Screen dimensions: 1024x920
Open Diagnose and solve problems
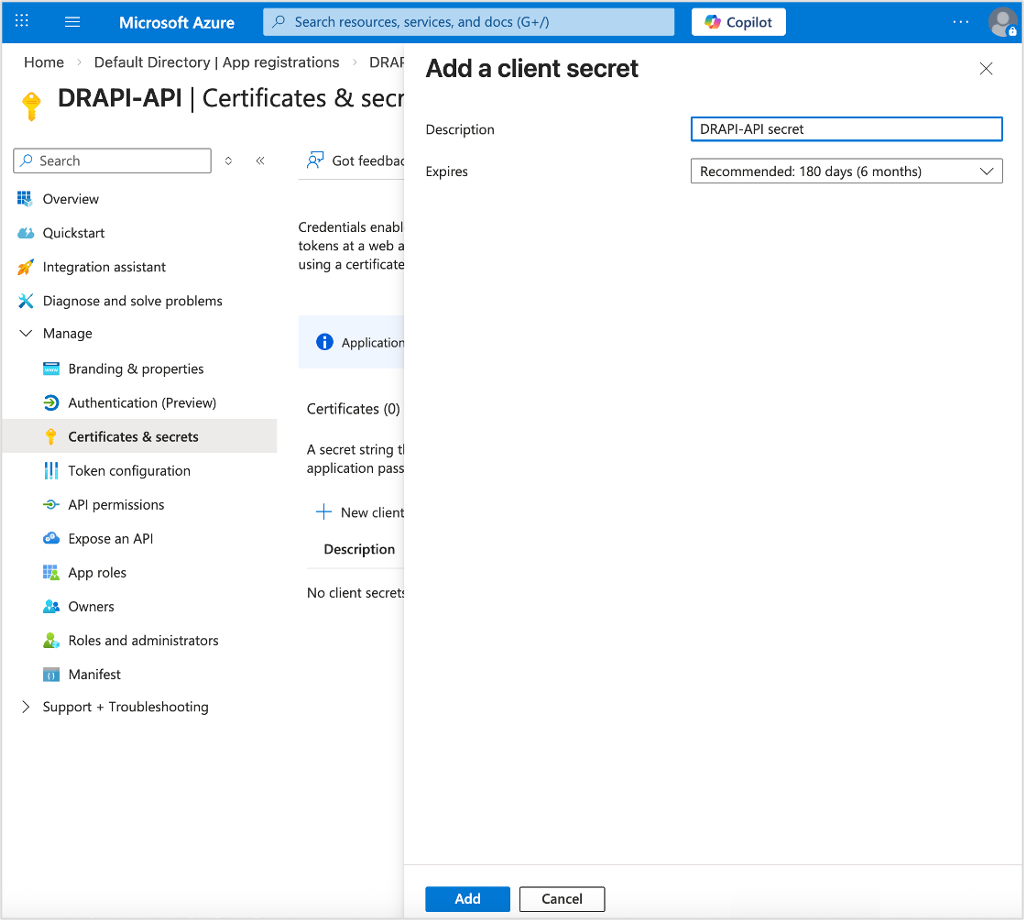click(x=132, y=300)
